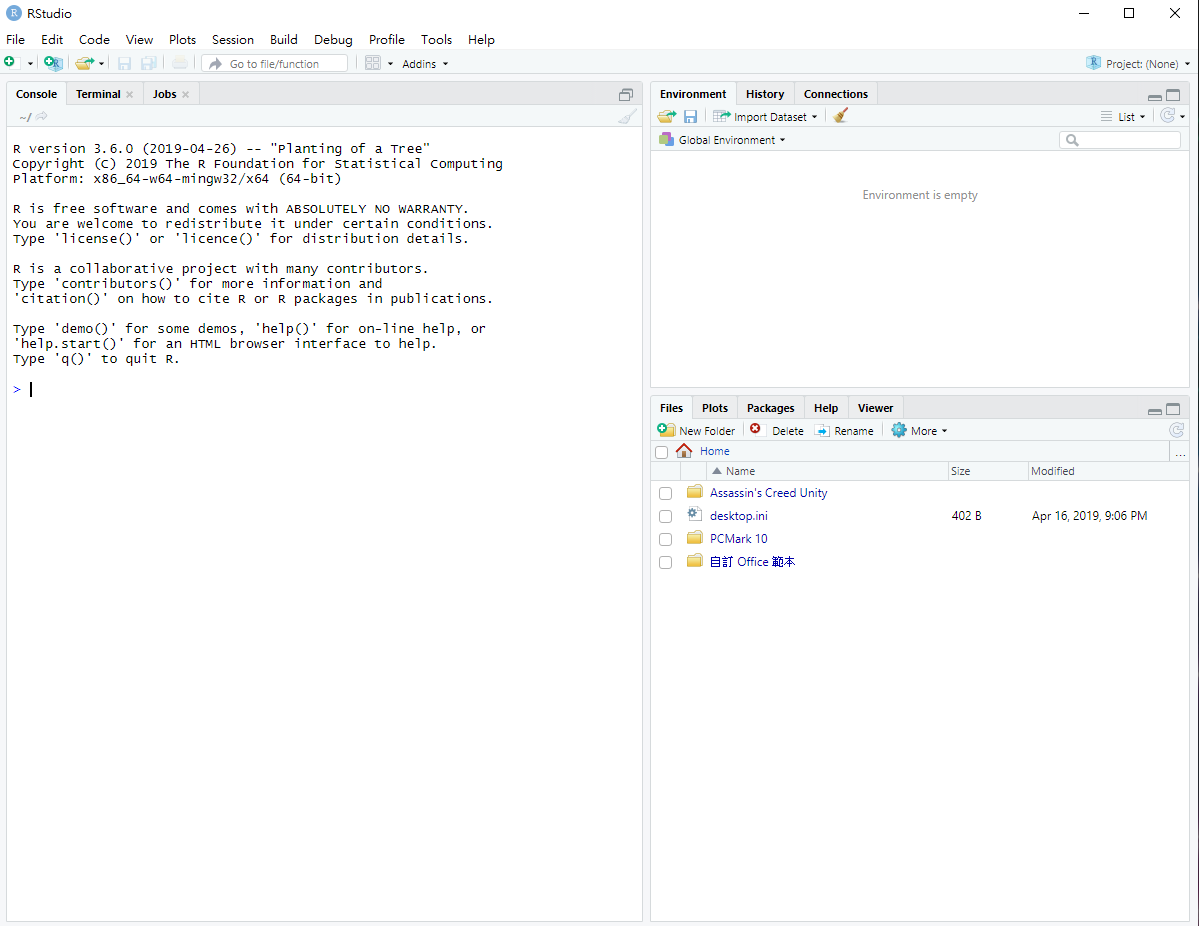Click the Rename button
Viewport: 1199px width, 926px height.
(844, 431)
